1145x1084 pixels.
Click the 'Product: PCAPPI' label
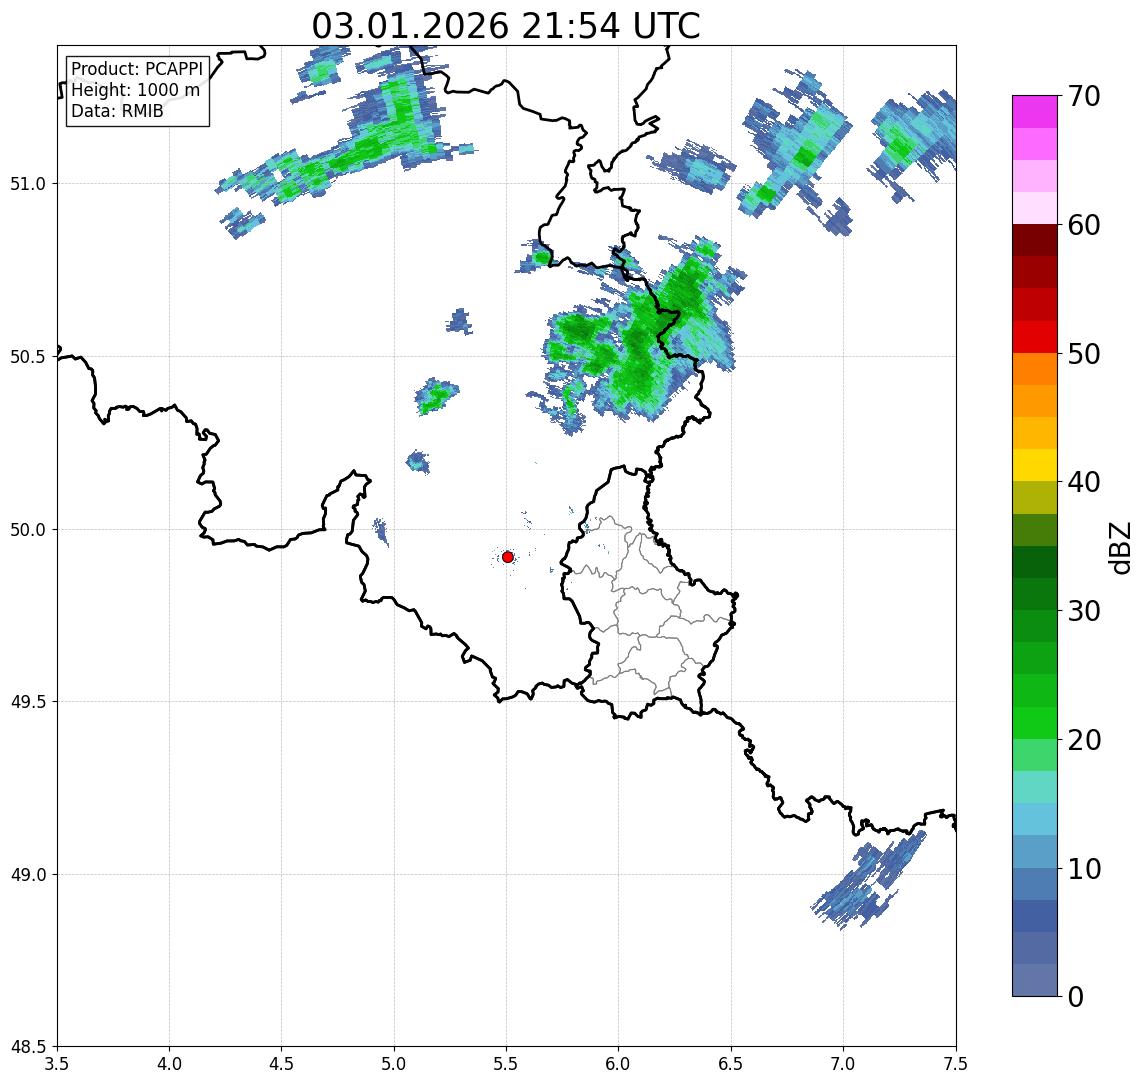point(137,69)
